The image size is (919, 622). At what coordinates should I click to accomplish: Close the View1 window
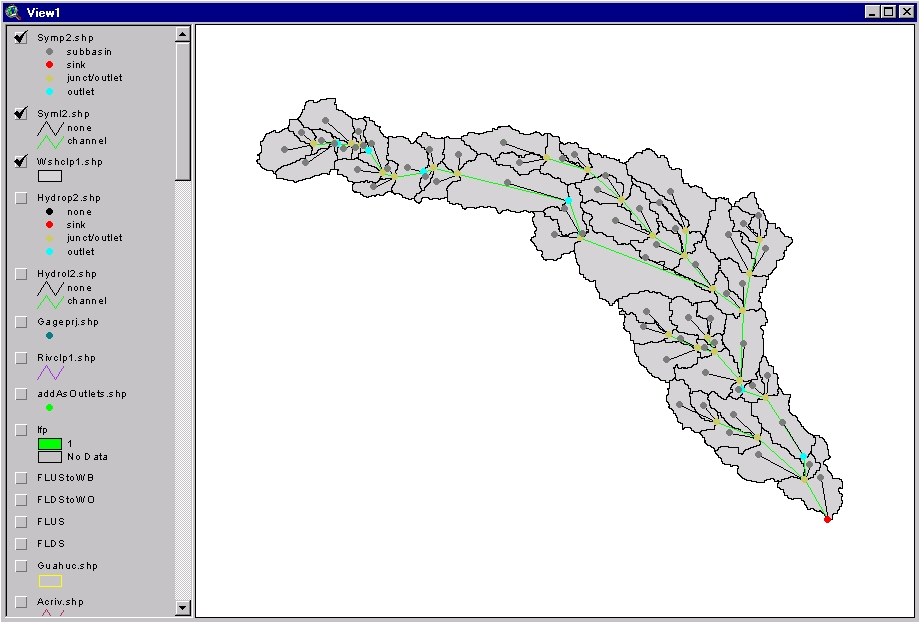pos(906,12)
